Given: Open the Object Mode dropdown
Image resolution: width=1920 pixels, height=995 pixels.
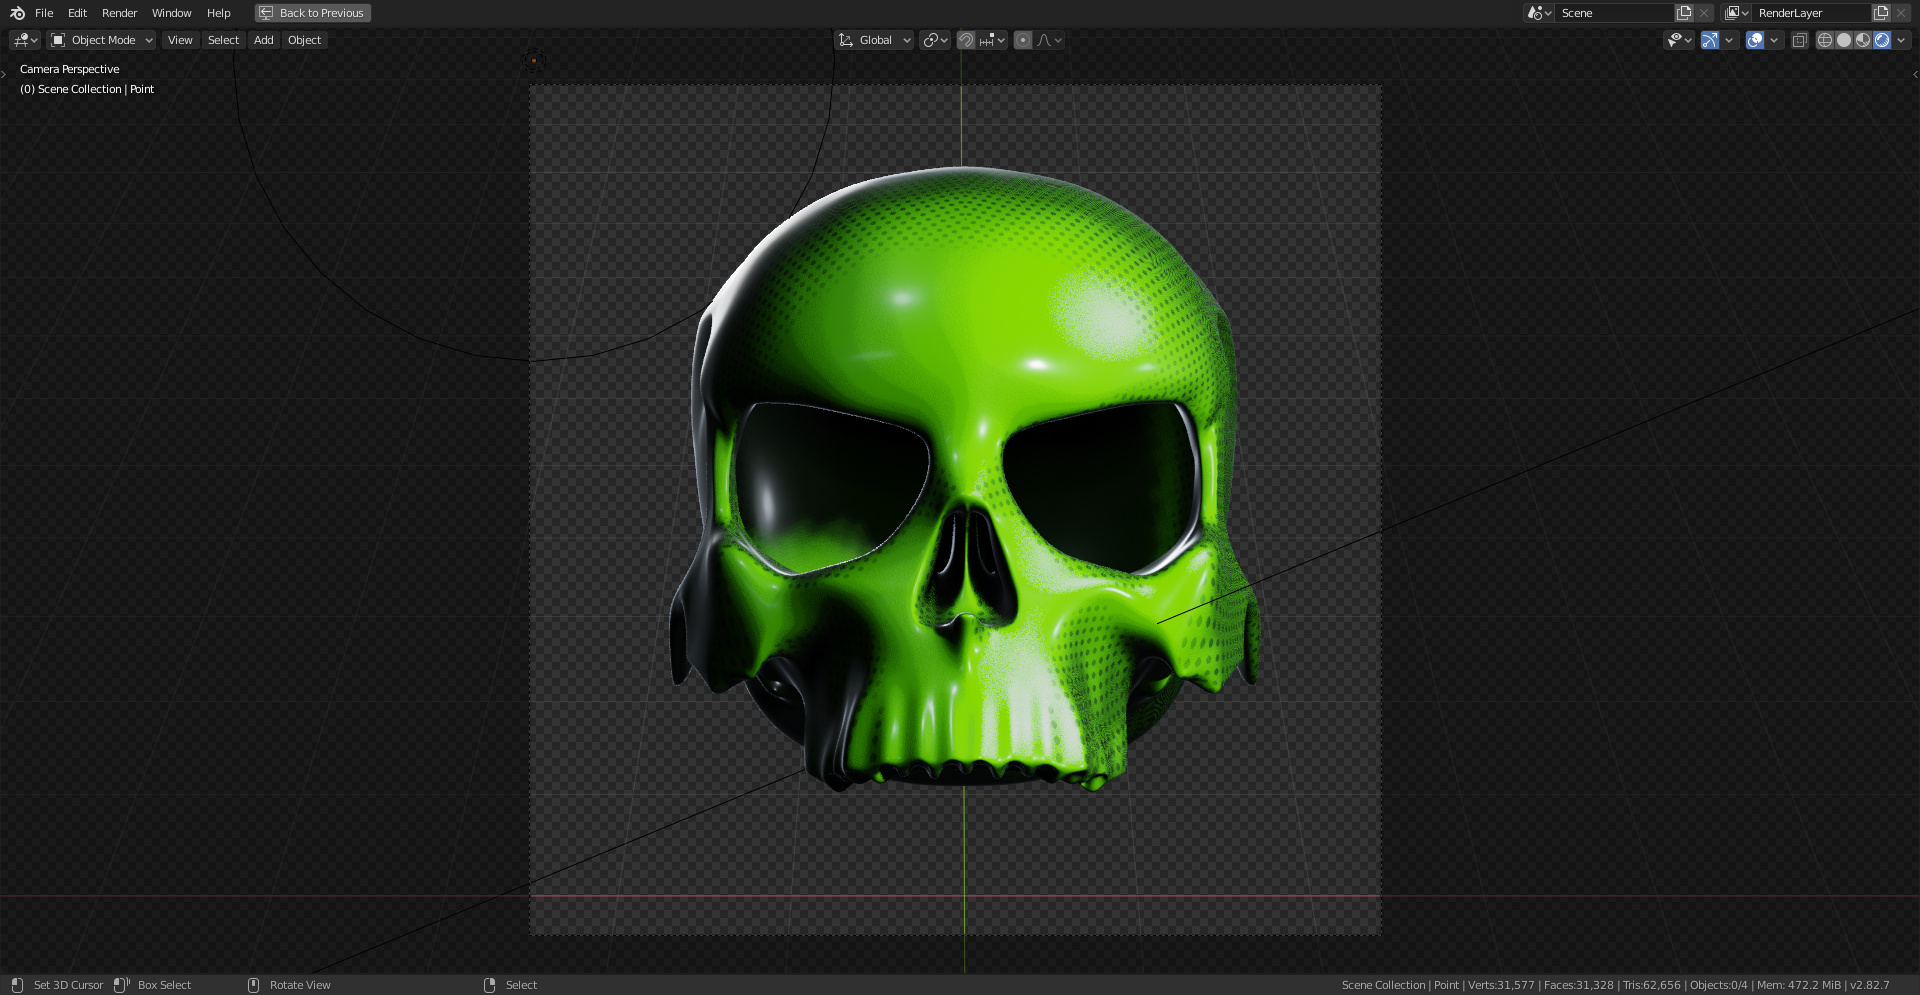Looking at the screenshot, I should 102,40.
